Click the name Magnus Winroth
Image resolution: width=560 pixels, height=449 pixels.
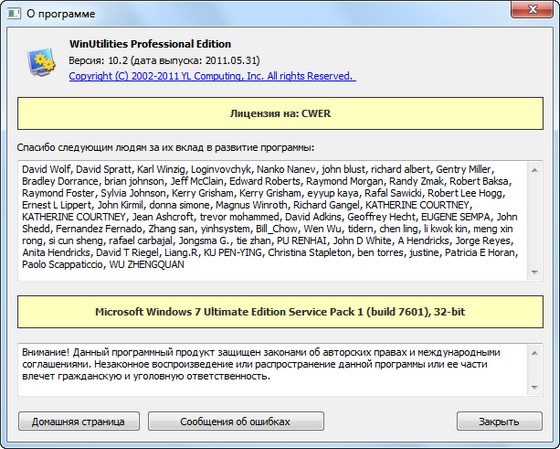click(x=251, y=205)
